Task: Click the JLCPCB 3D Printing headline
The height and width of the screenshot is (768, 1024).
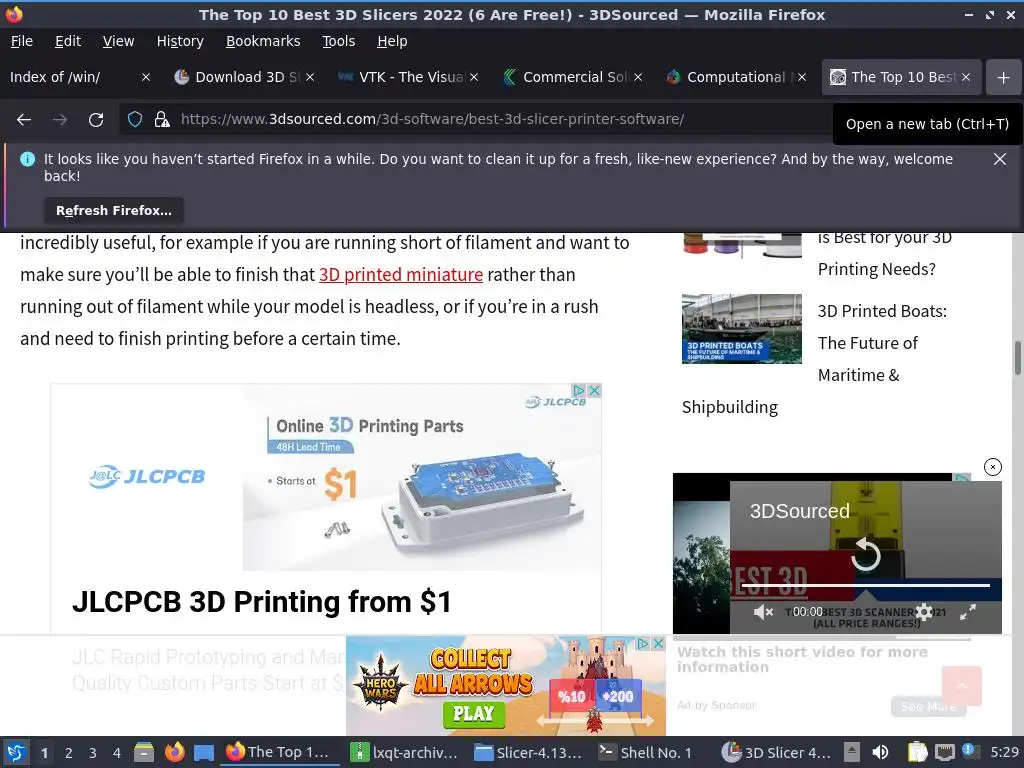Action: [x=262, y=601]
